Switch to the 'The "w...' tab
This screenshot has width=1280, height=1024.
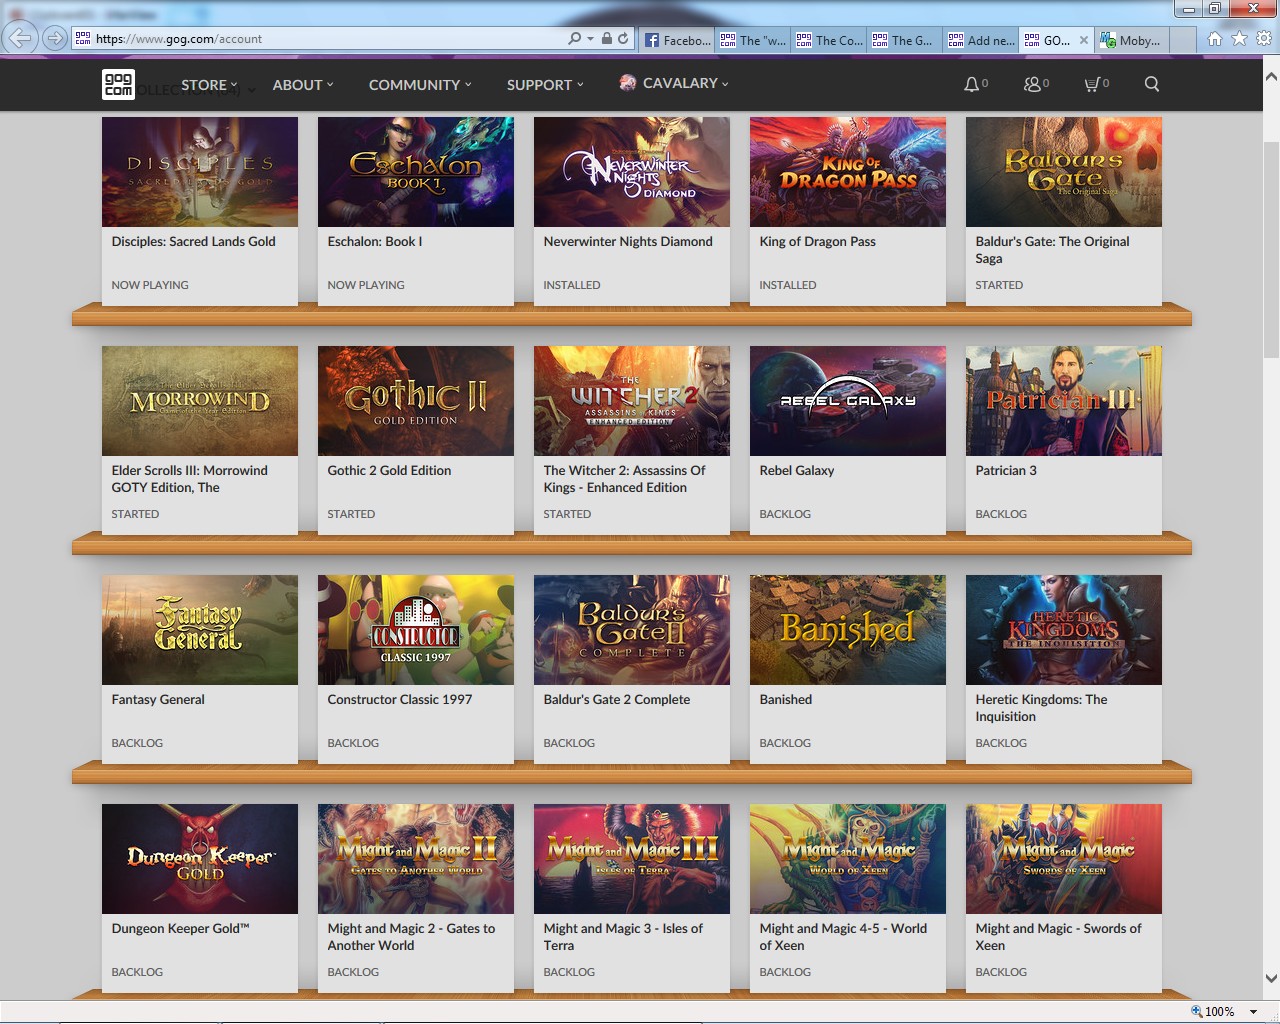coord(753,40)
